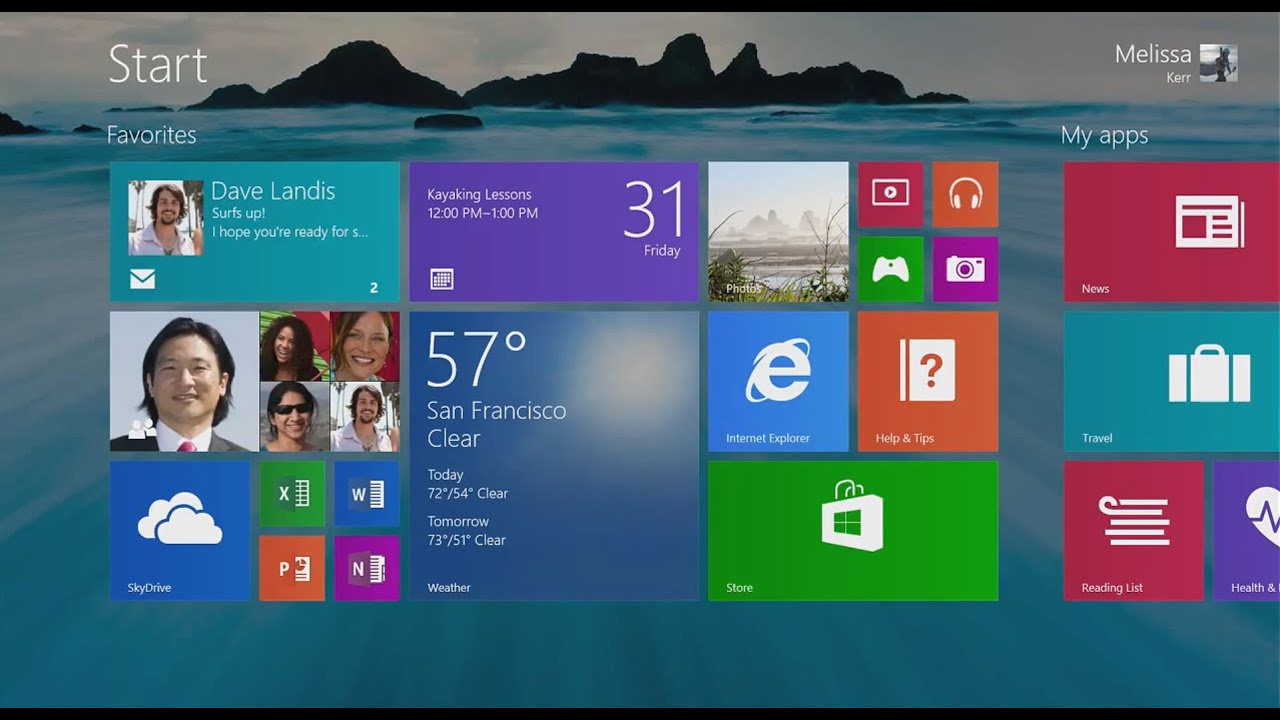Click Today 72°/54° Clear forecast
Image resolution: width=1280 pixels, height=720 pixels.
pos(468,484)
